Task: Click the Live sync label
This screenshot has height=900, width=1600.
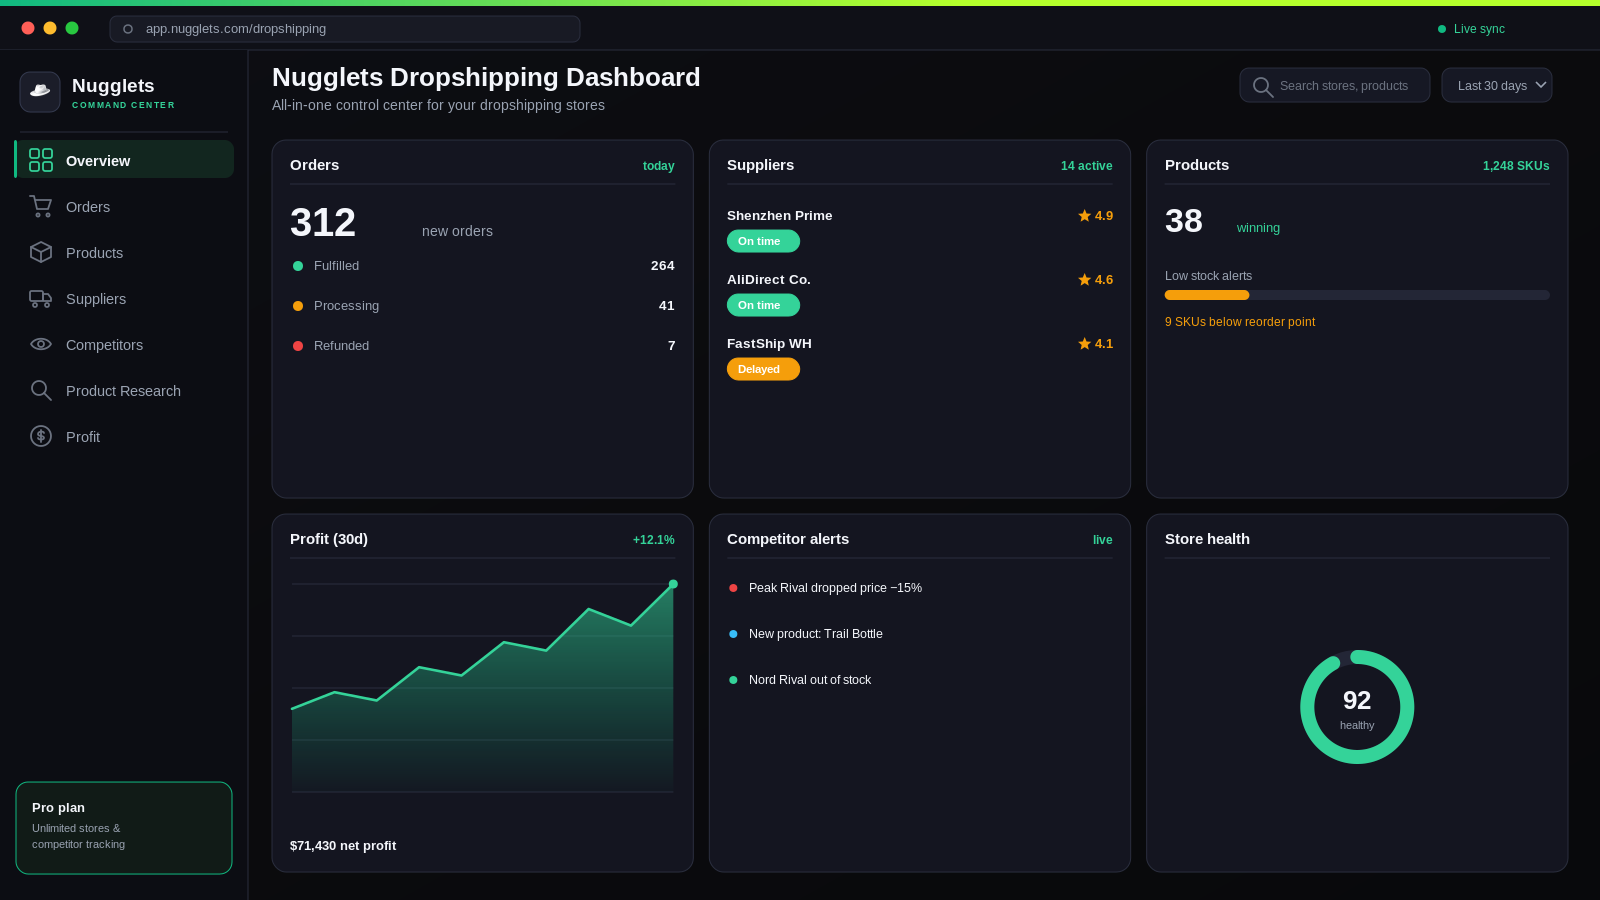Action: [x=1479, y=29]
